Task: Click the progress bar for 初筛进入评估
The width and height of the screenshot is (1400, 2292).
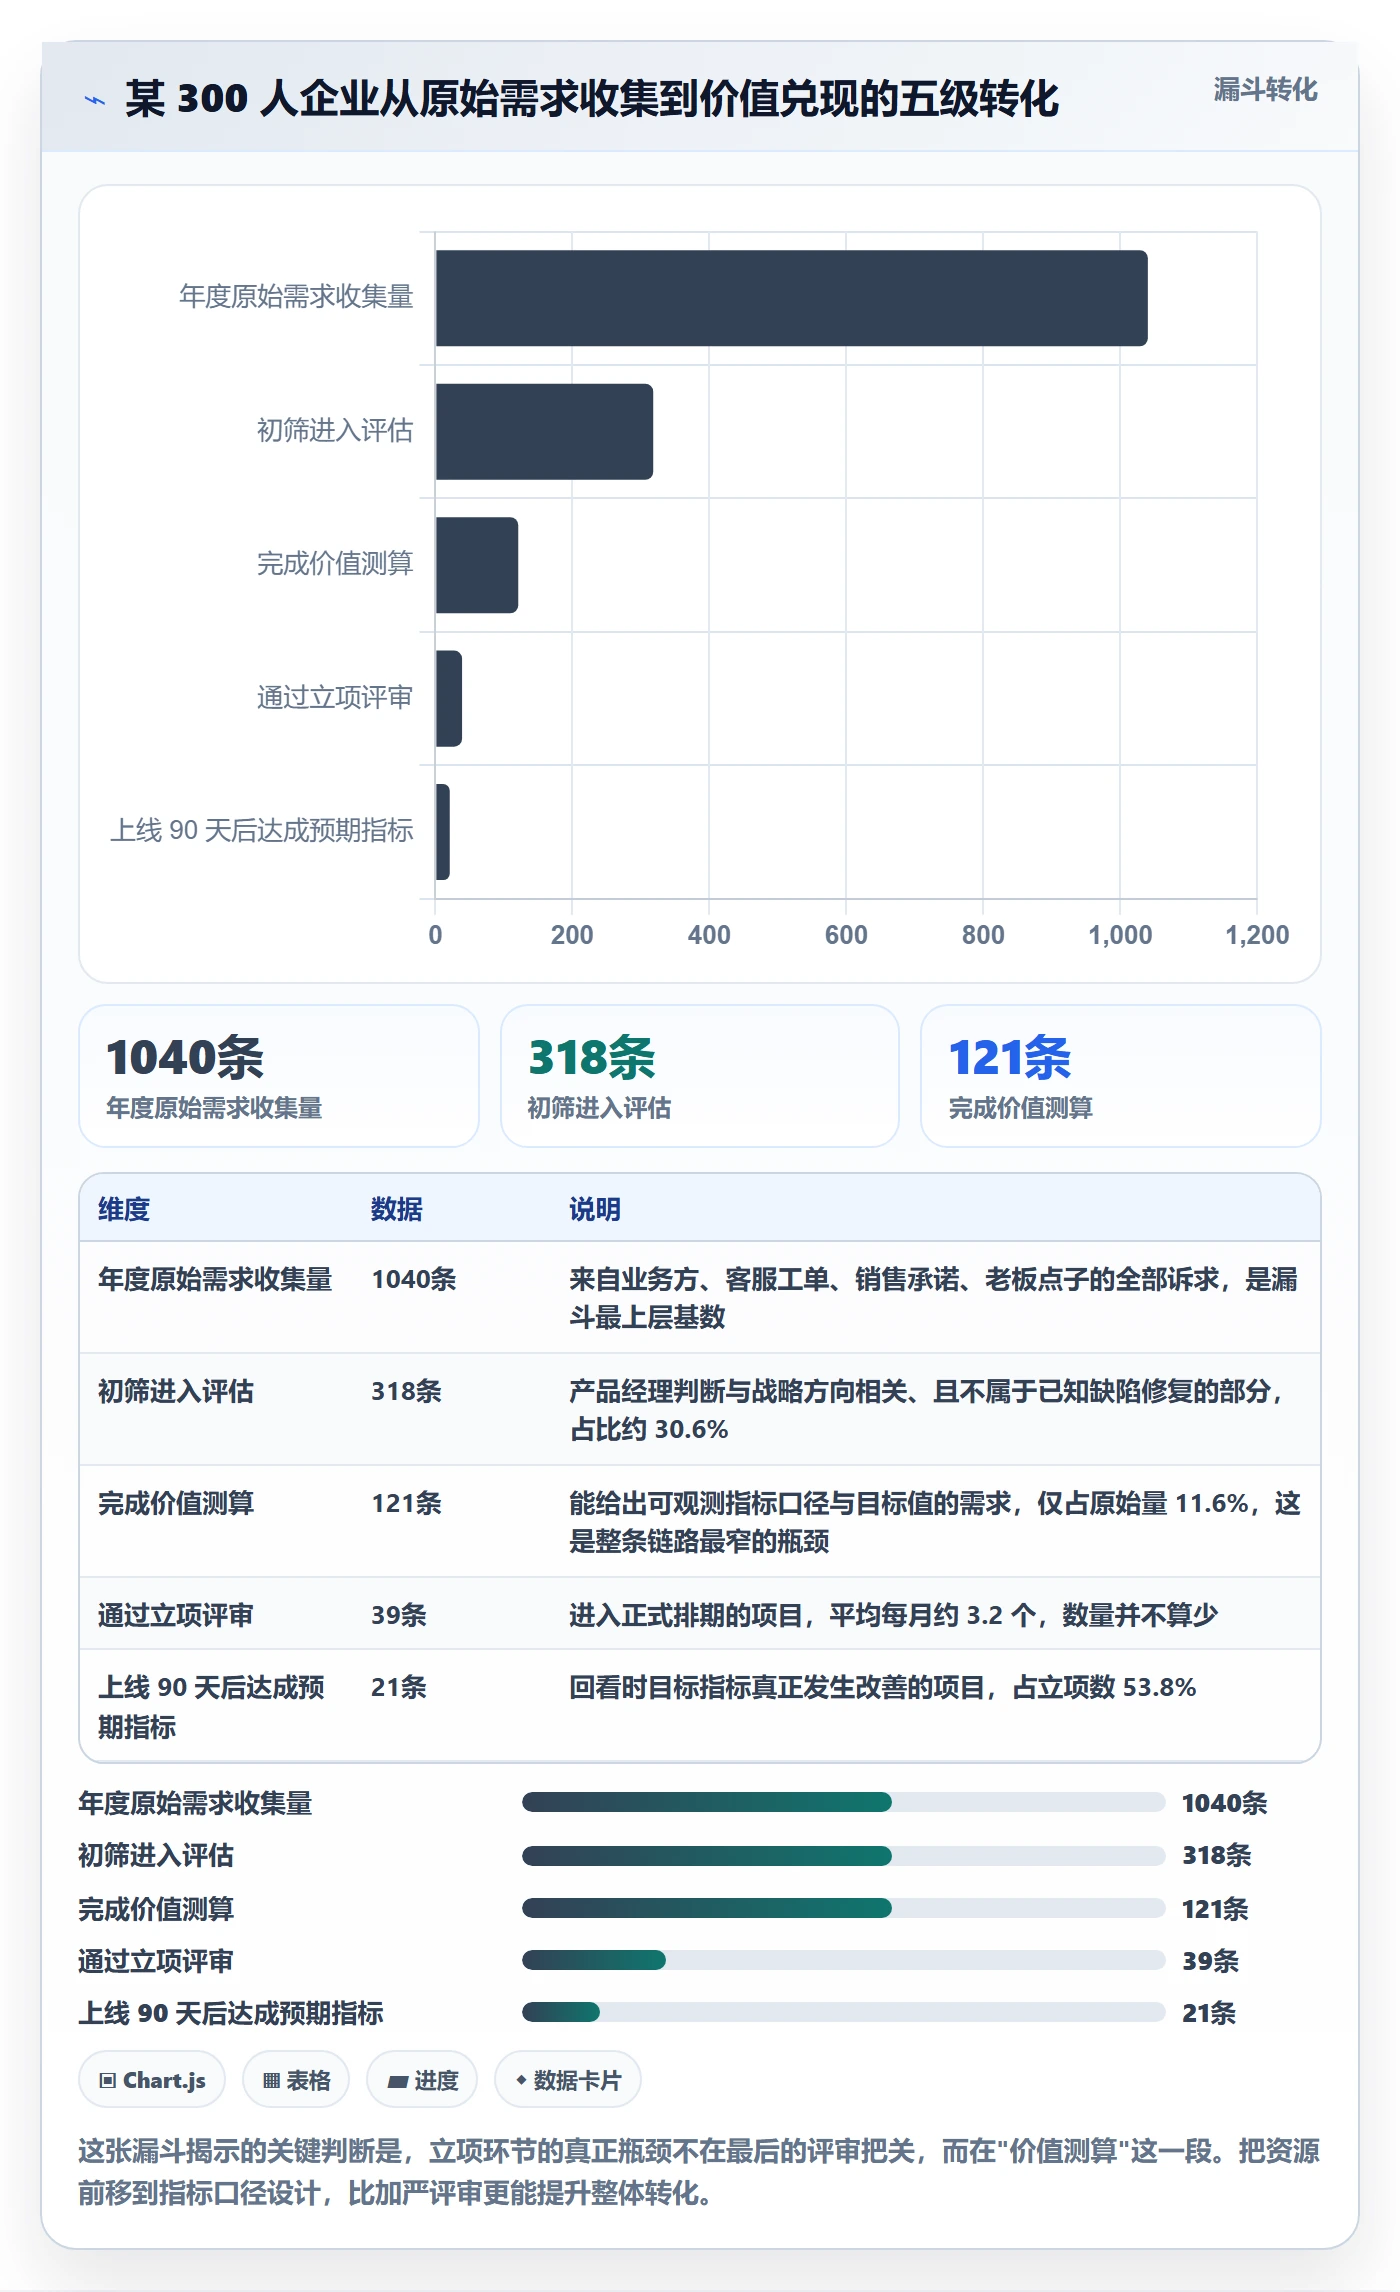Action: tap(843, 1855)
